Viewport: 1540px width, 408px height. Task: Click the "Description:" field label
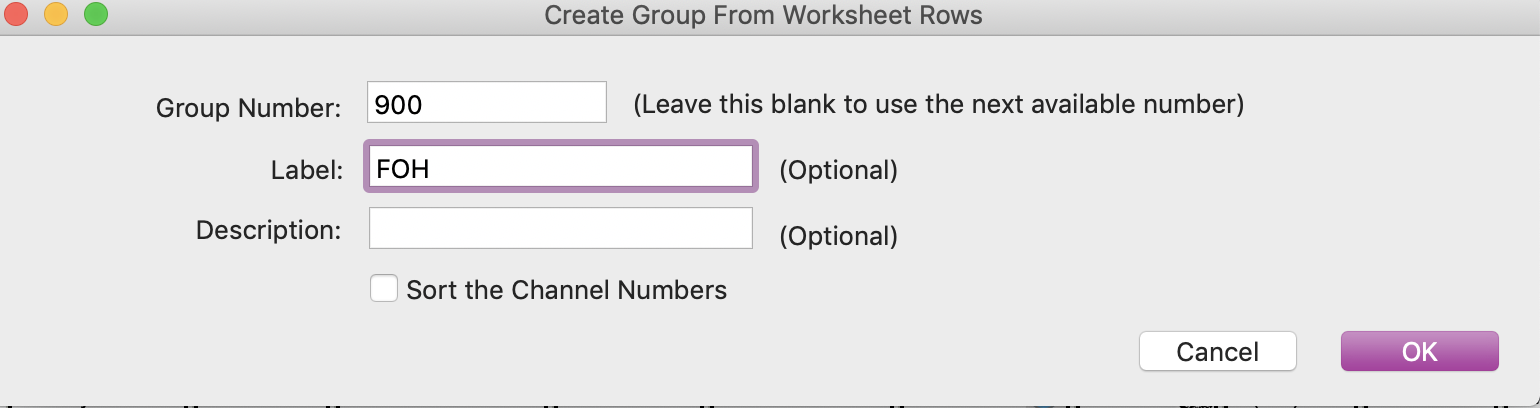[269, 230]
